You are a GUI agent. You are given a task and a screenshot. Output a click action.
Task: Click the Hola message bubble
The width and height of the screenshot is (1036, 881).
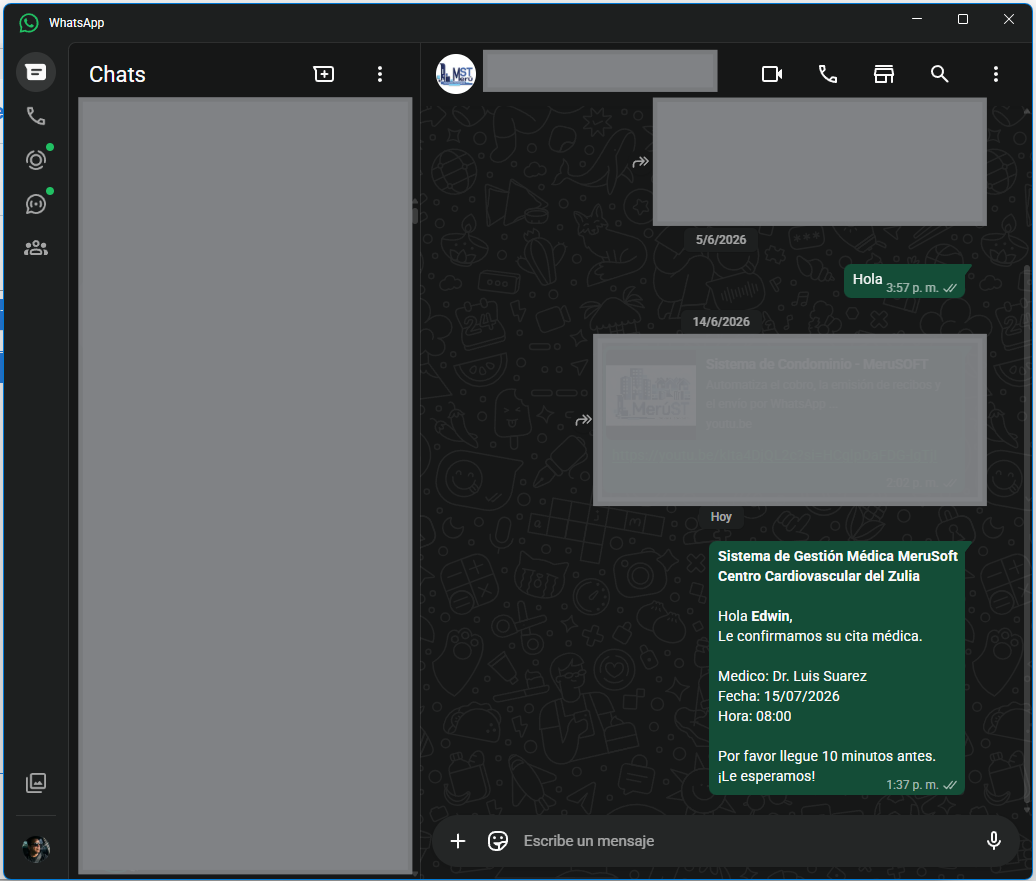[905, 281]
